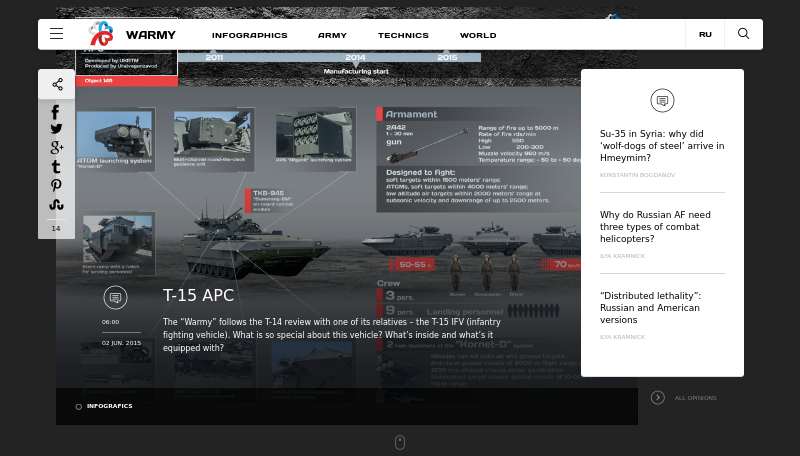Open the Infographics menu
The height and width of the screenshot is (456, 800).
click(x=249, y=35)
